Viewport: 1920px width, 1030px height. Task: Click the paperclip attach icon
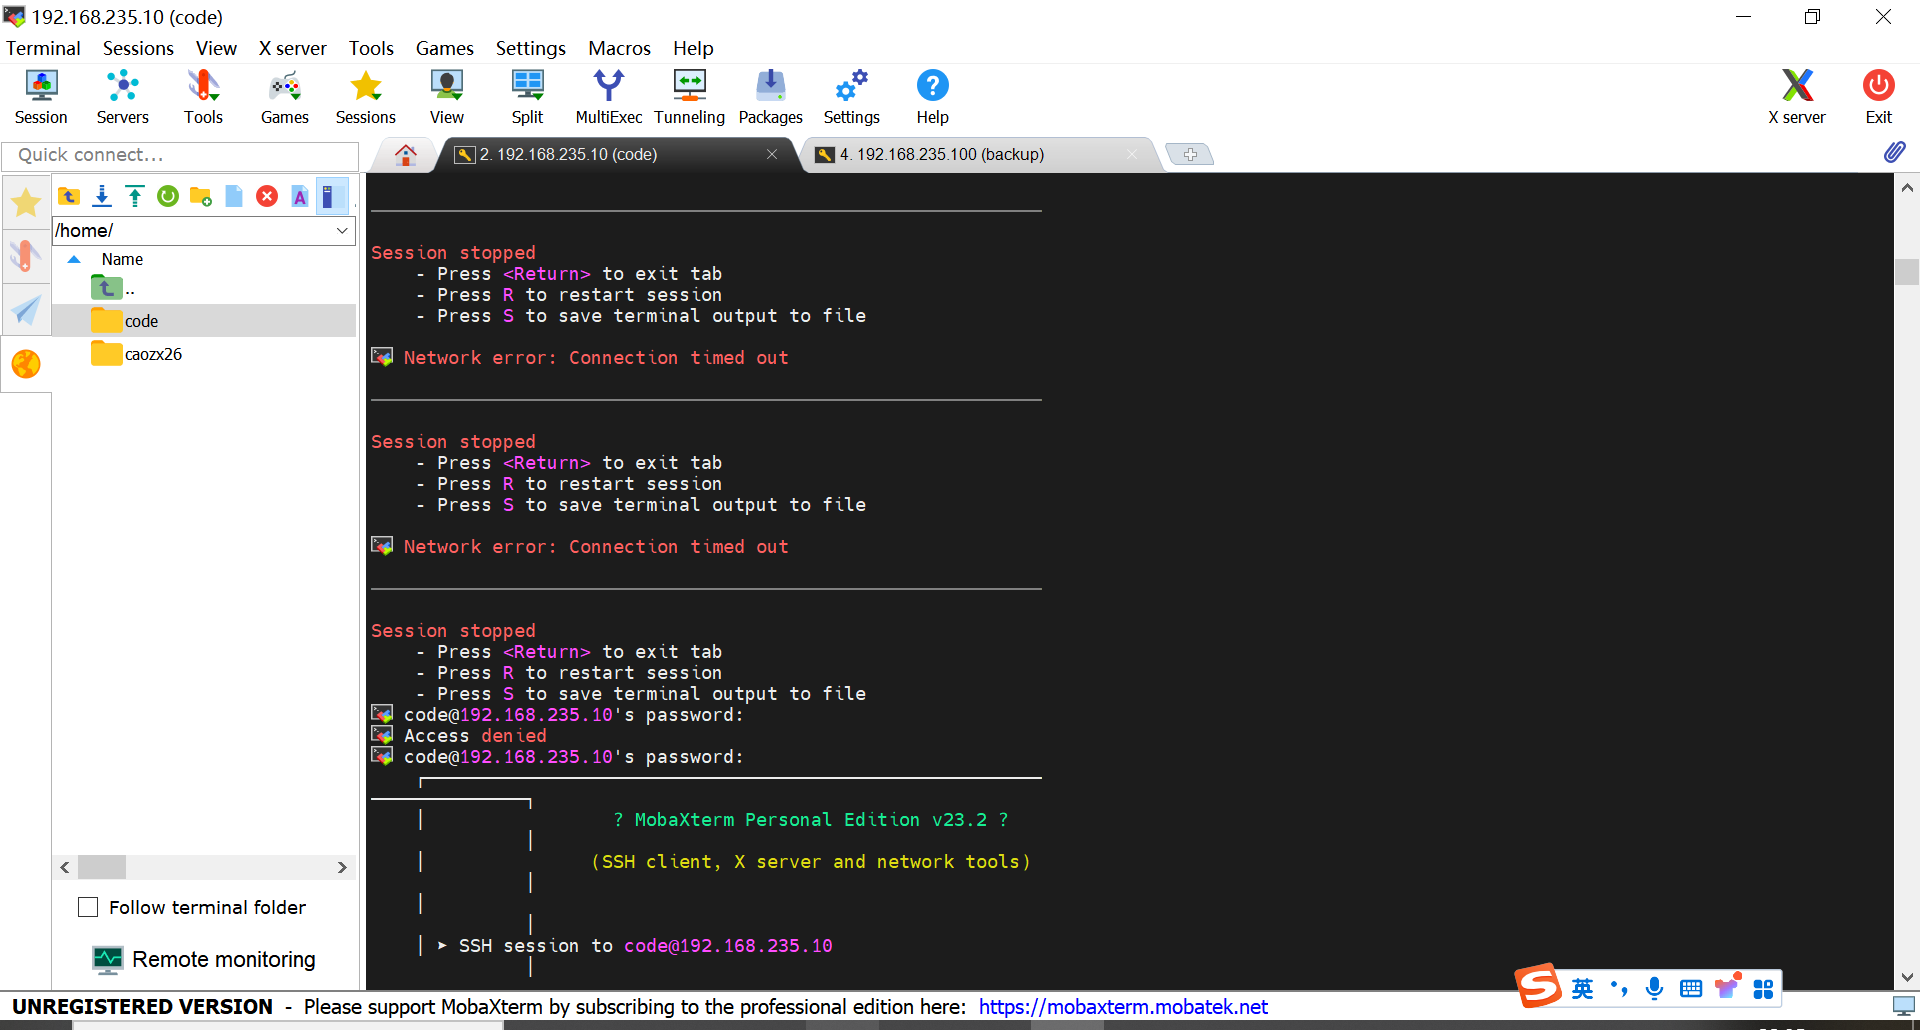[1894, 152]
